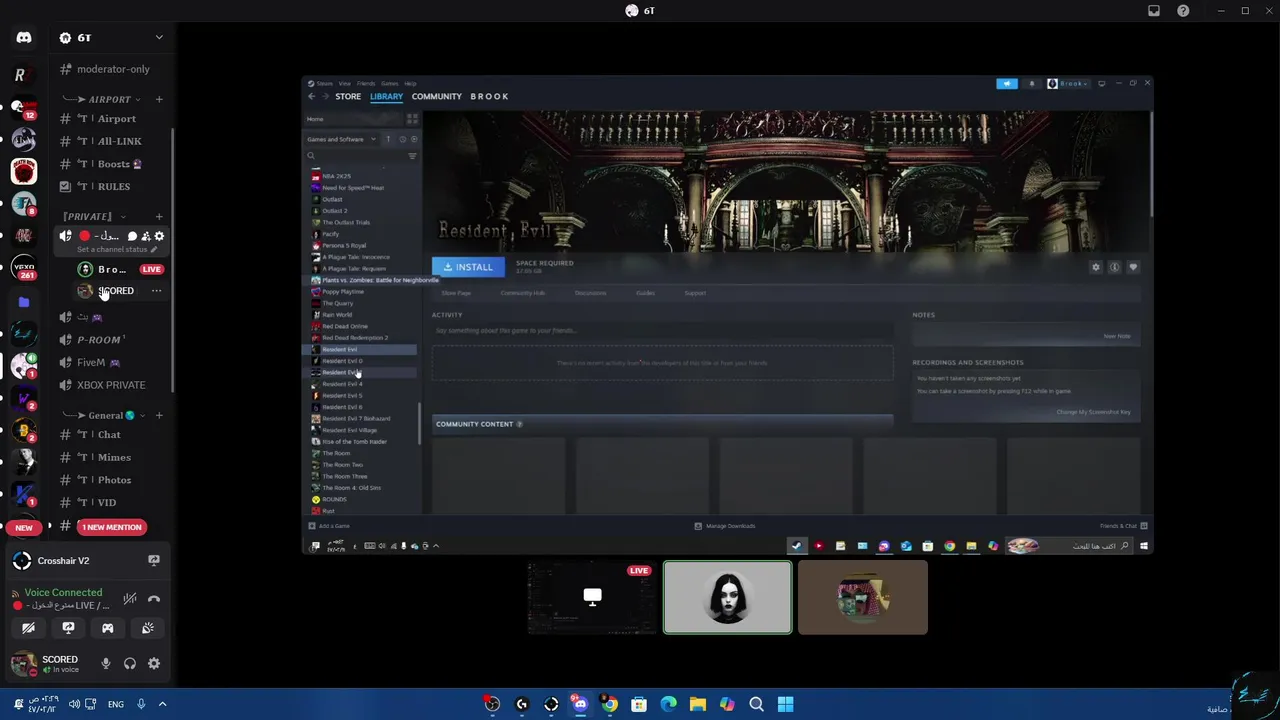Show hidden system tray icons chevron
Screen dimensions: 1280x720
coord(162,704)
